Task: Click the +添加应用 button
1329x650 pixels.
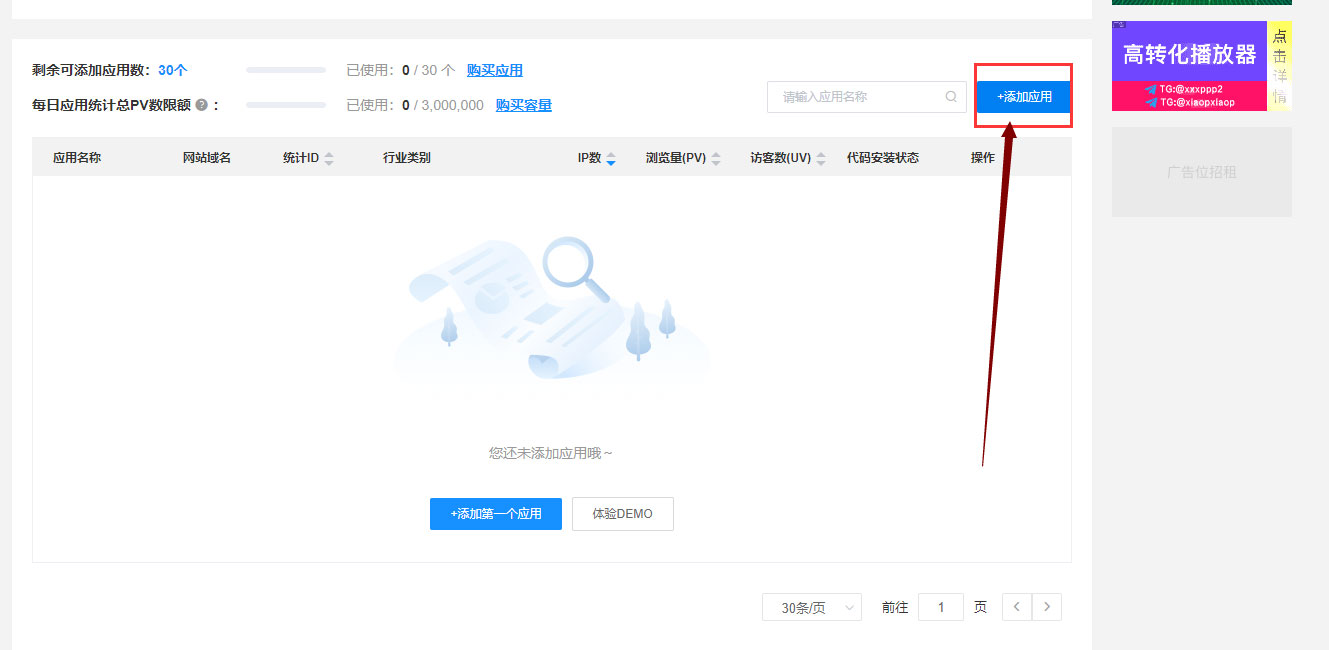Action: [1023, 97]
